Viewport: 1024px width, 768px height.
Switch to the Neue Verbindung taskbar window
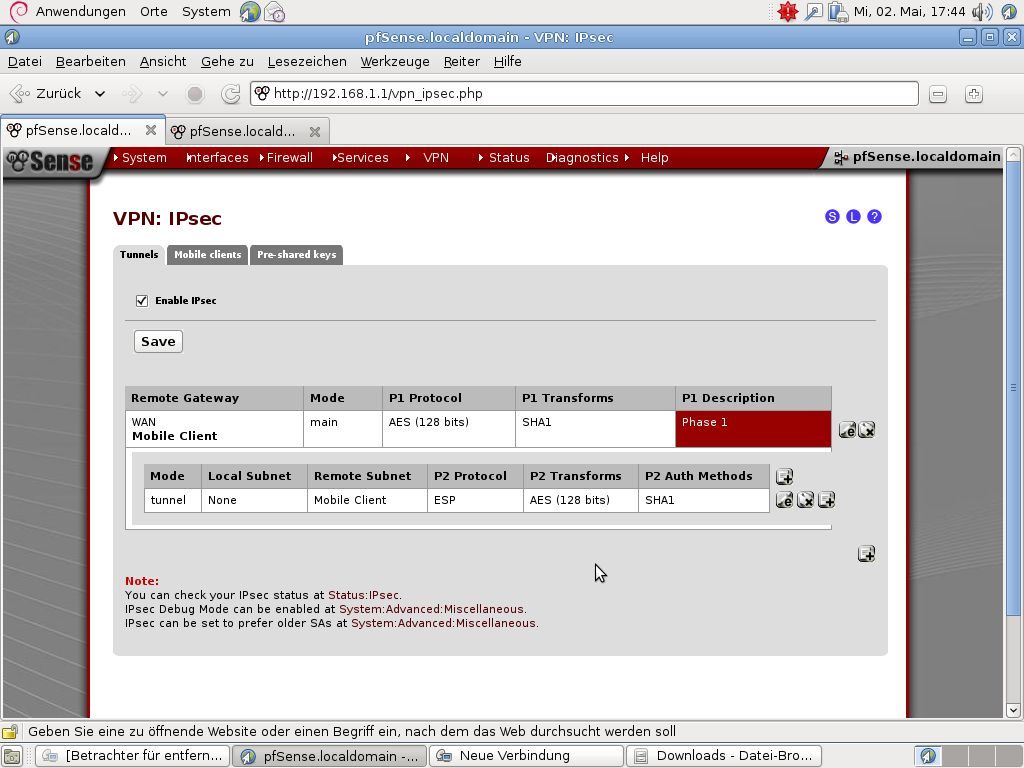coord(526,756)
